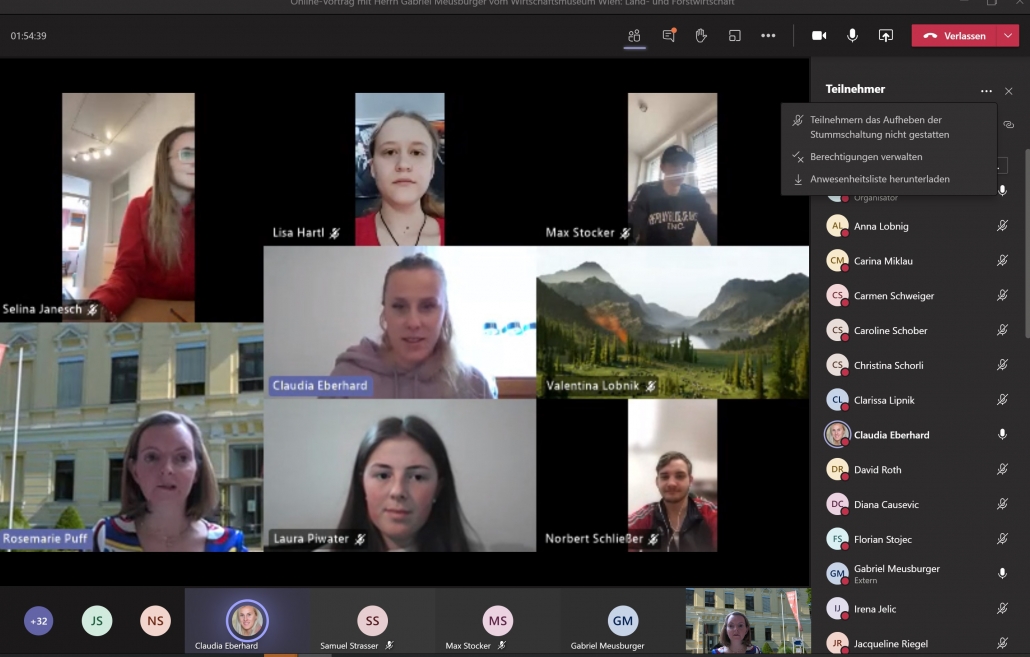The width and height of the screenshot is (1030, 657).
Task: Toggle 'Teilnehmern das Aufheben der Stummschaltung nicht gestatten'
Action: point(879,127)
